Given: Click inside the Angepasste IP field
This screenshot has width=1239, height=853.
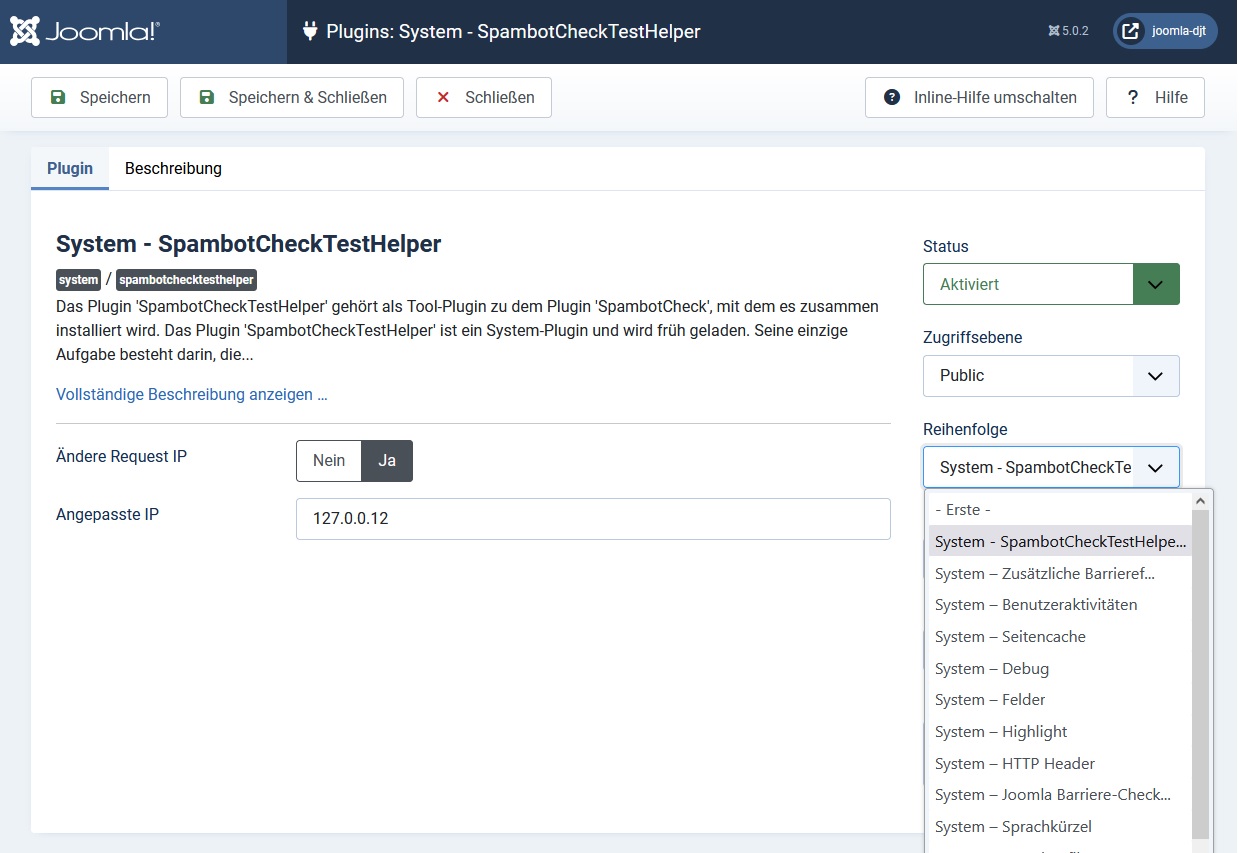Looking at the screenshot, I should 592,519.
